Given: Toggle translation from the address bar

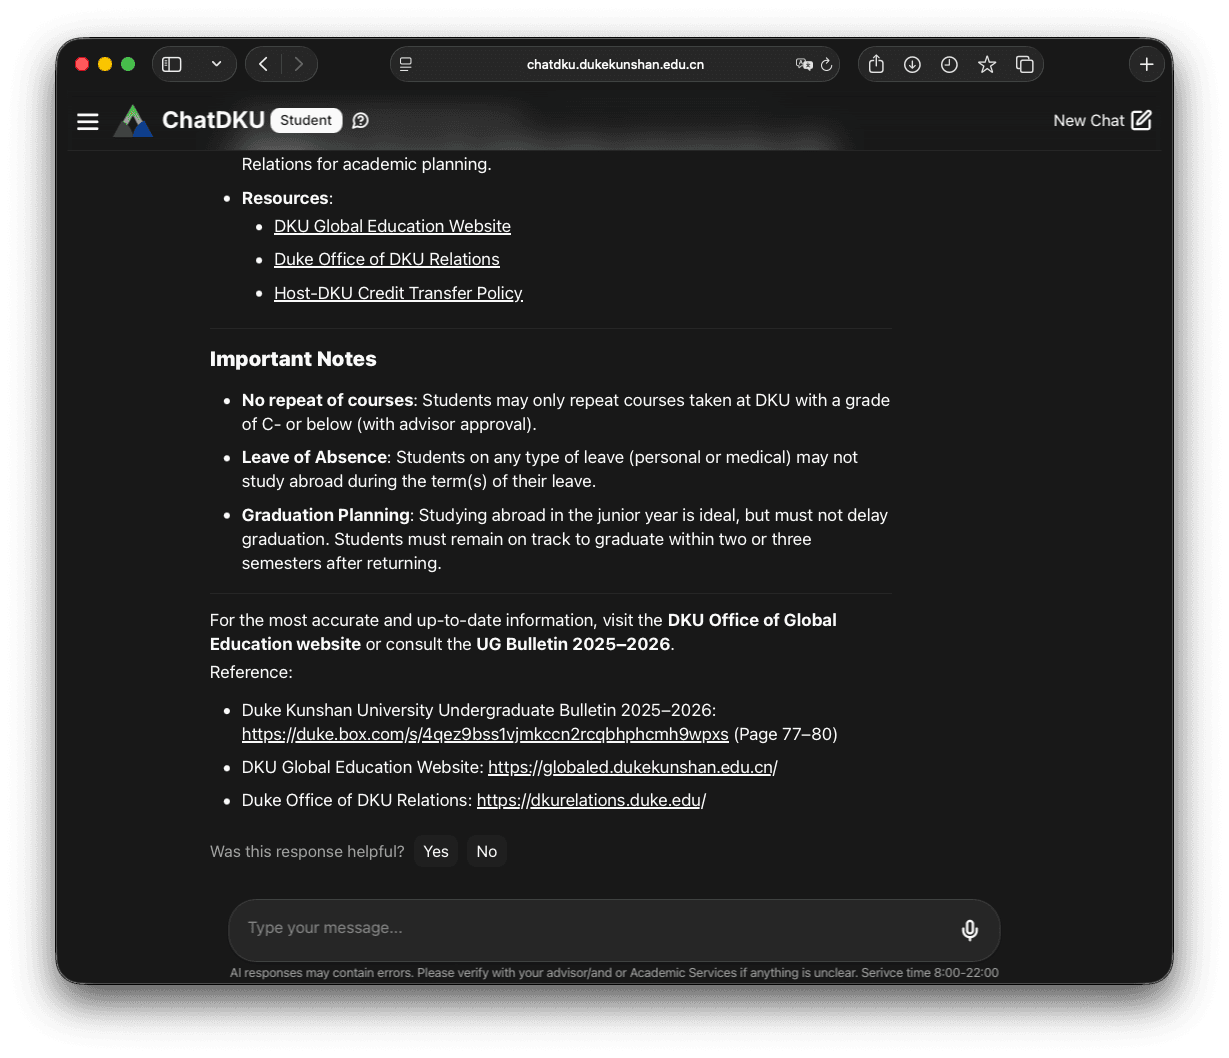Looking at the screenshot, I should (804, 64).
